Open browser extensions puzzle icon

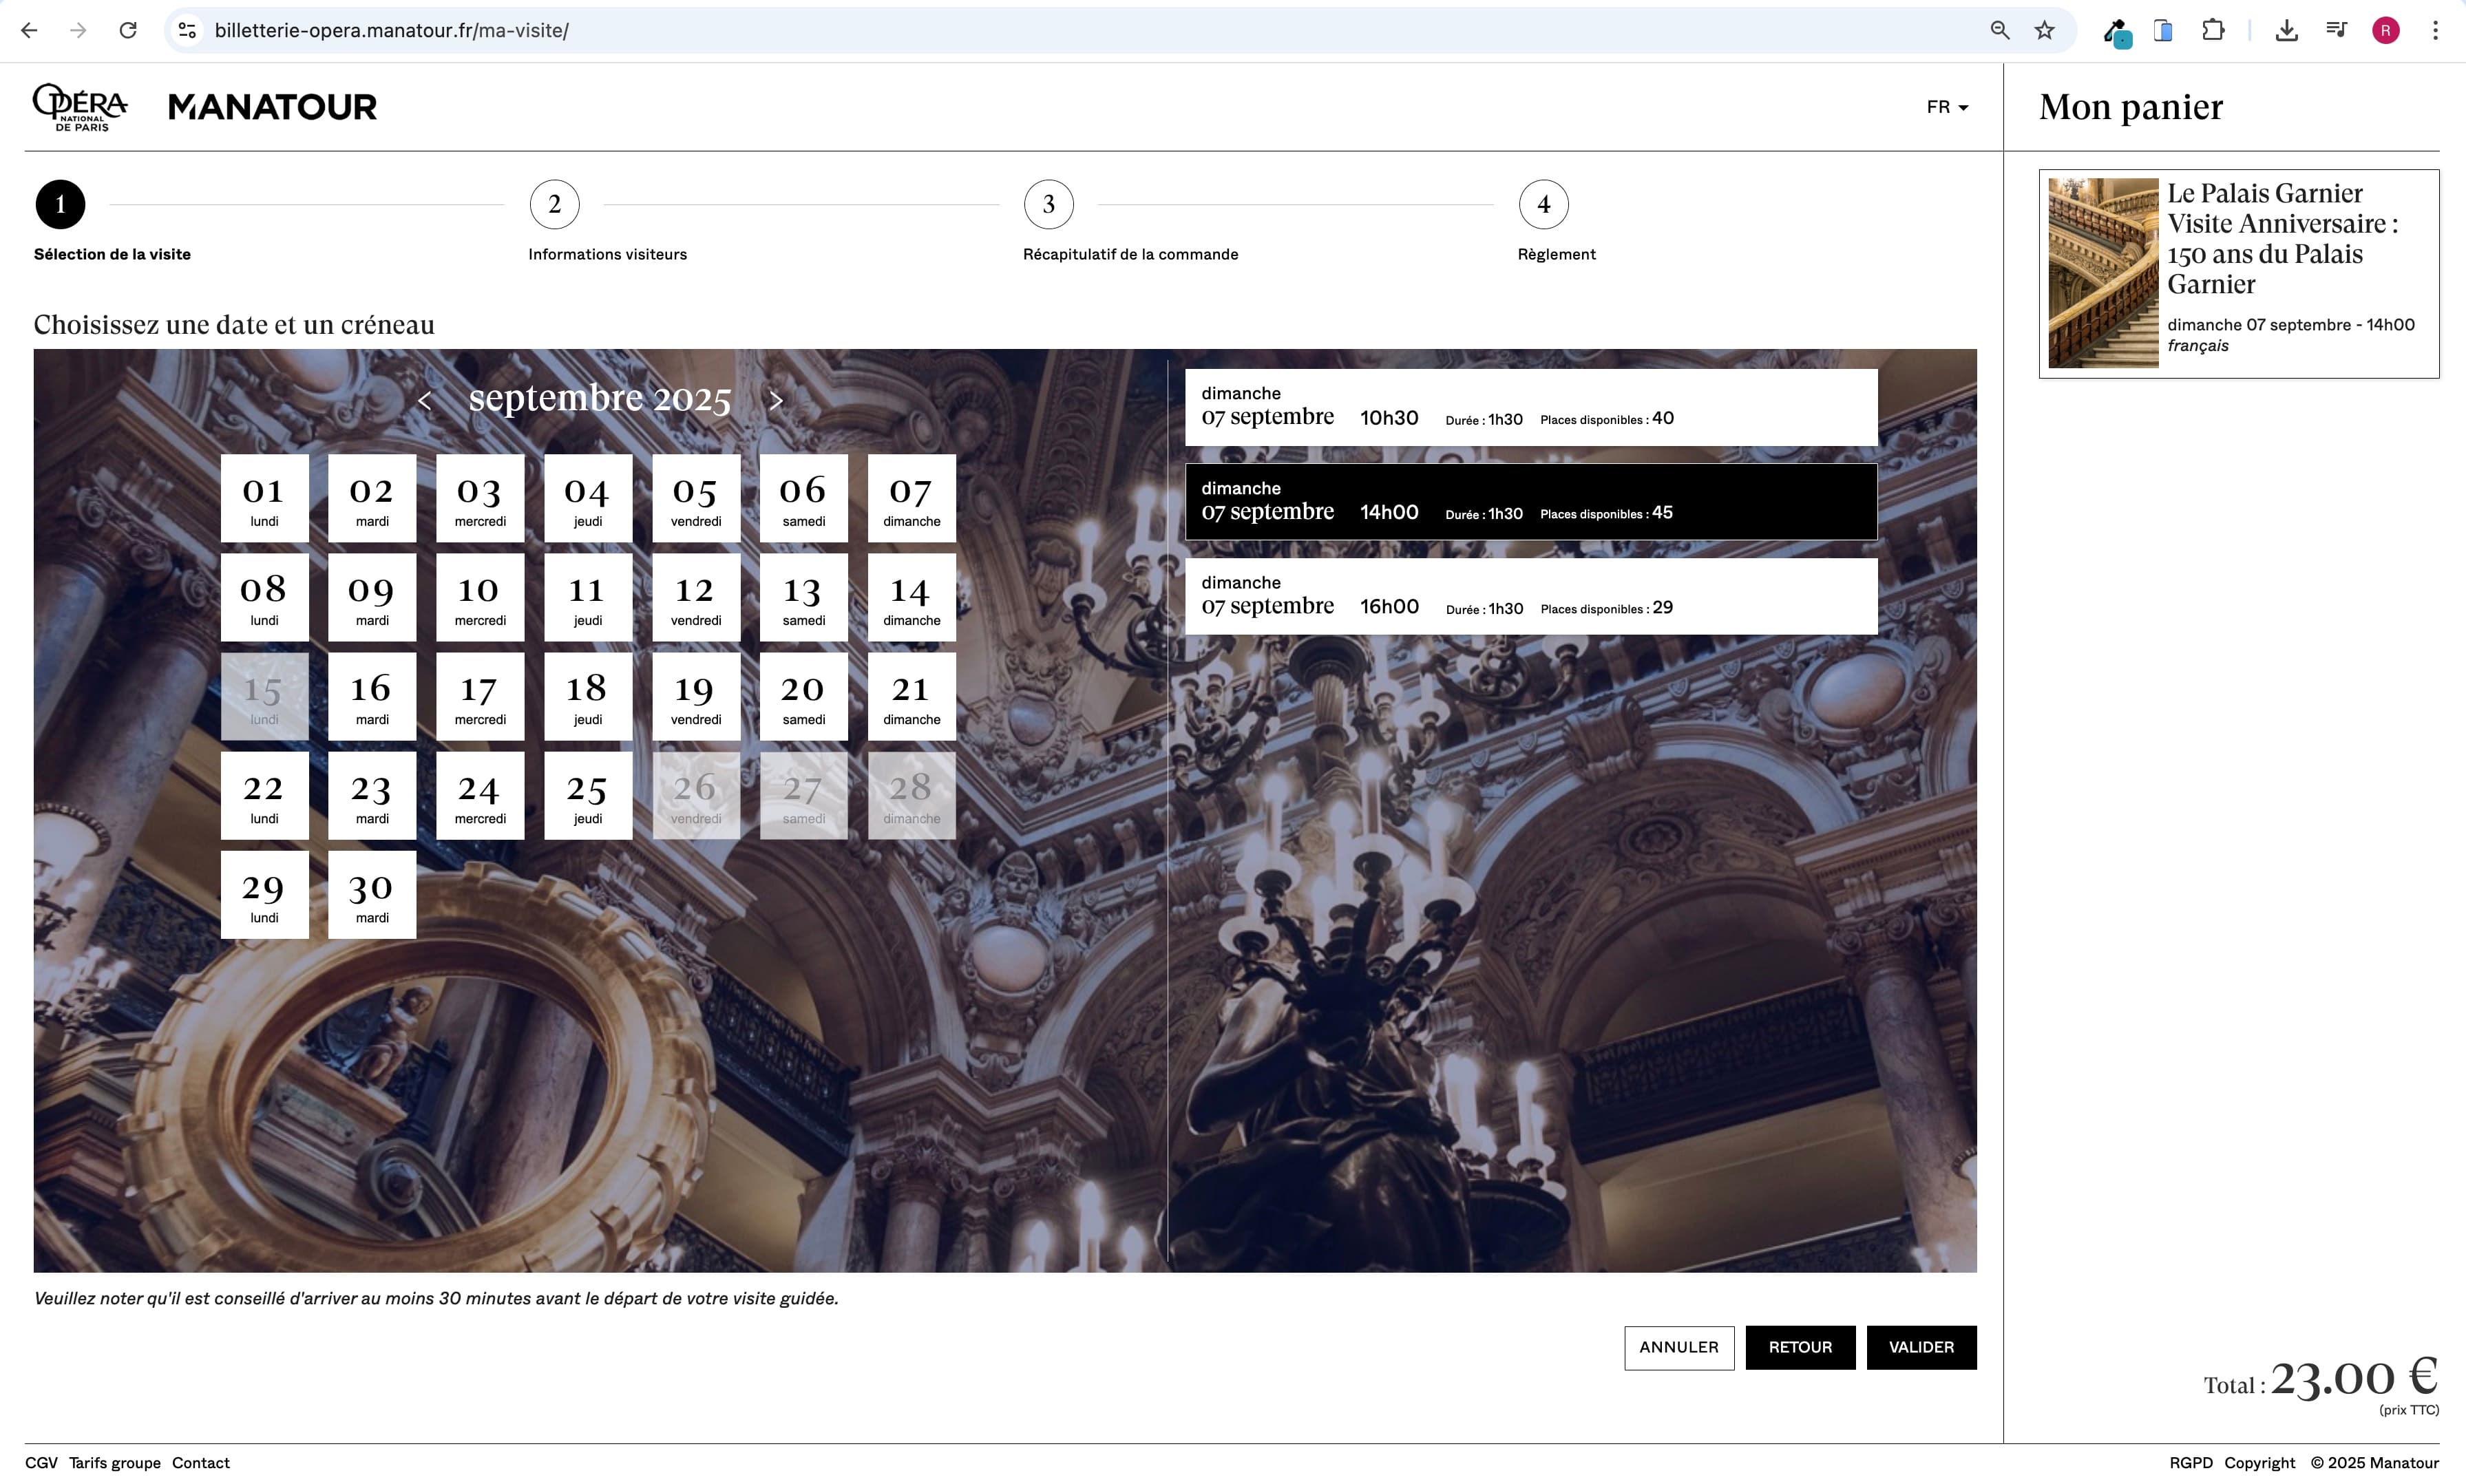click(x=2213, y=30)
